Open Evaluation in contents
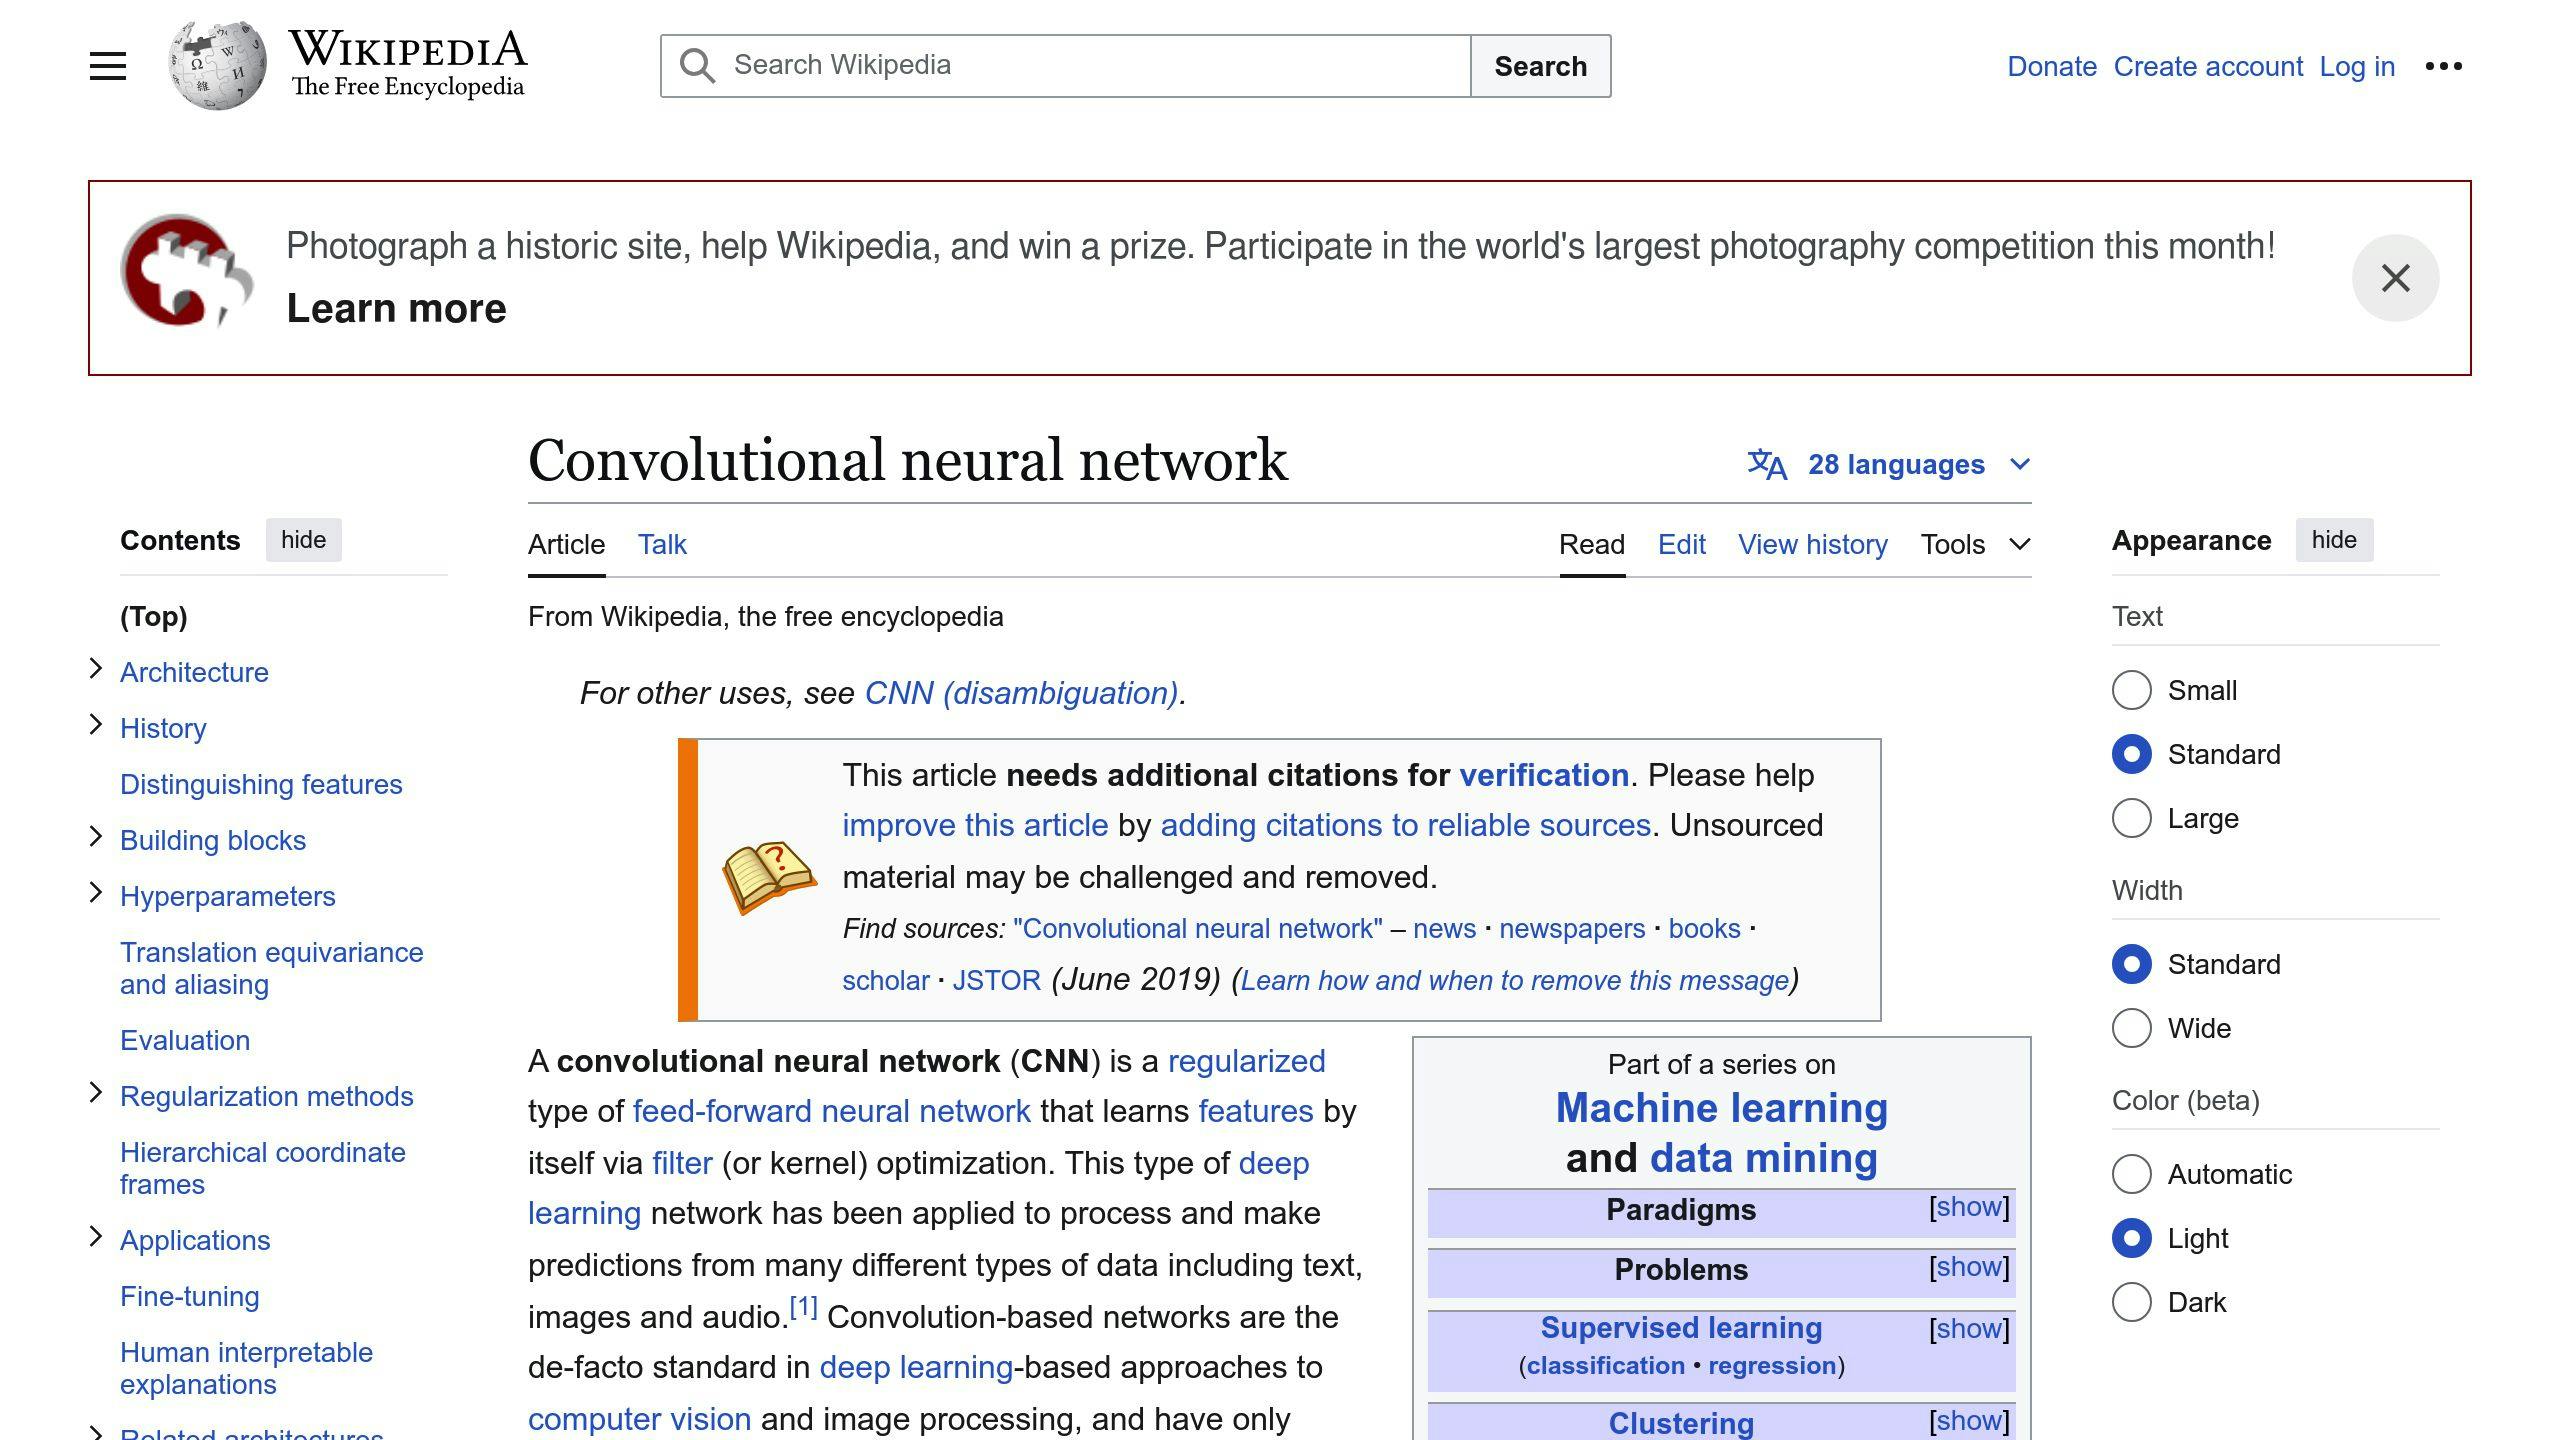Viewport: 2560px width, 1440px height. 185,1040
